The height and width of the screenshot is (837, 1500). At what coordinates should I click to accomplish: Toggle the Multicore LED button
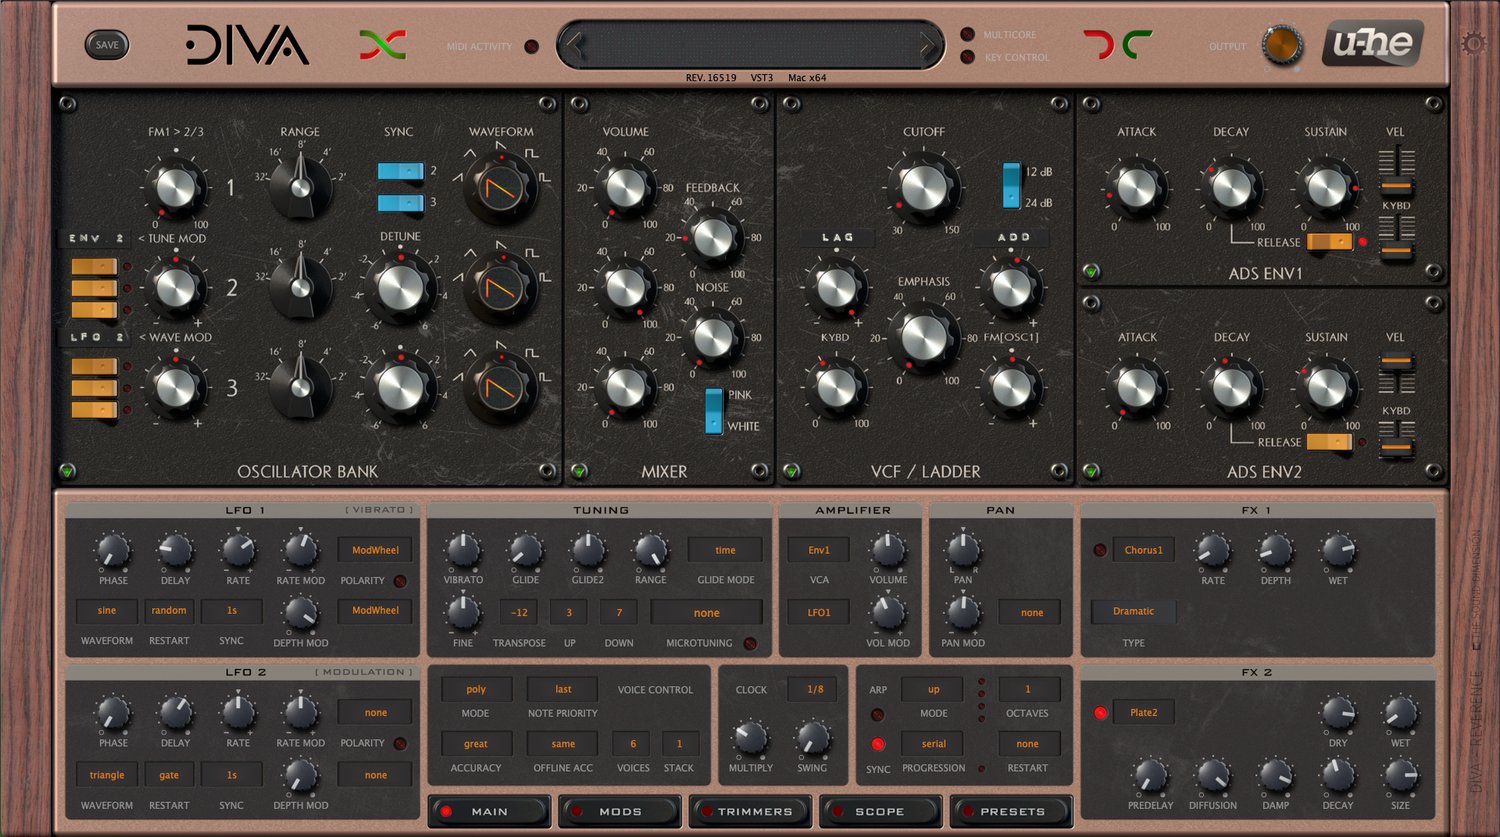point(967,35)
